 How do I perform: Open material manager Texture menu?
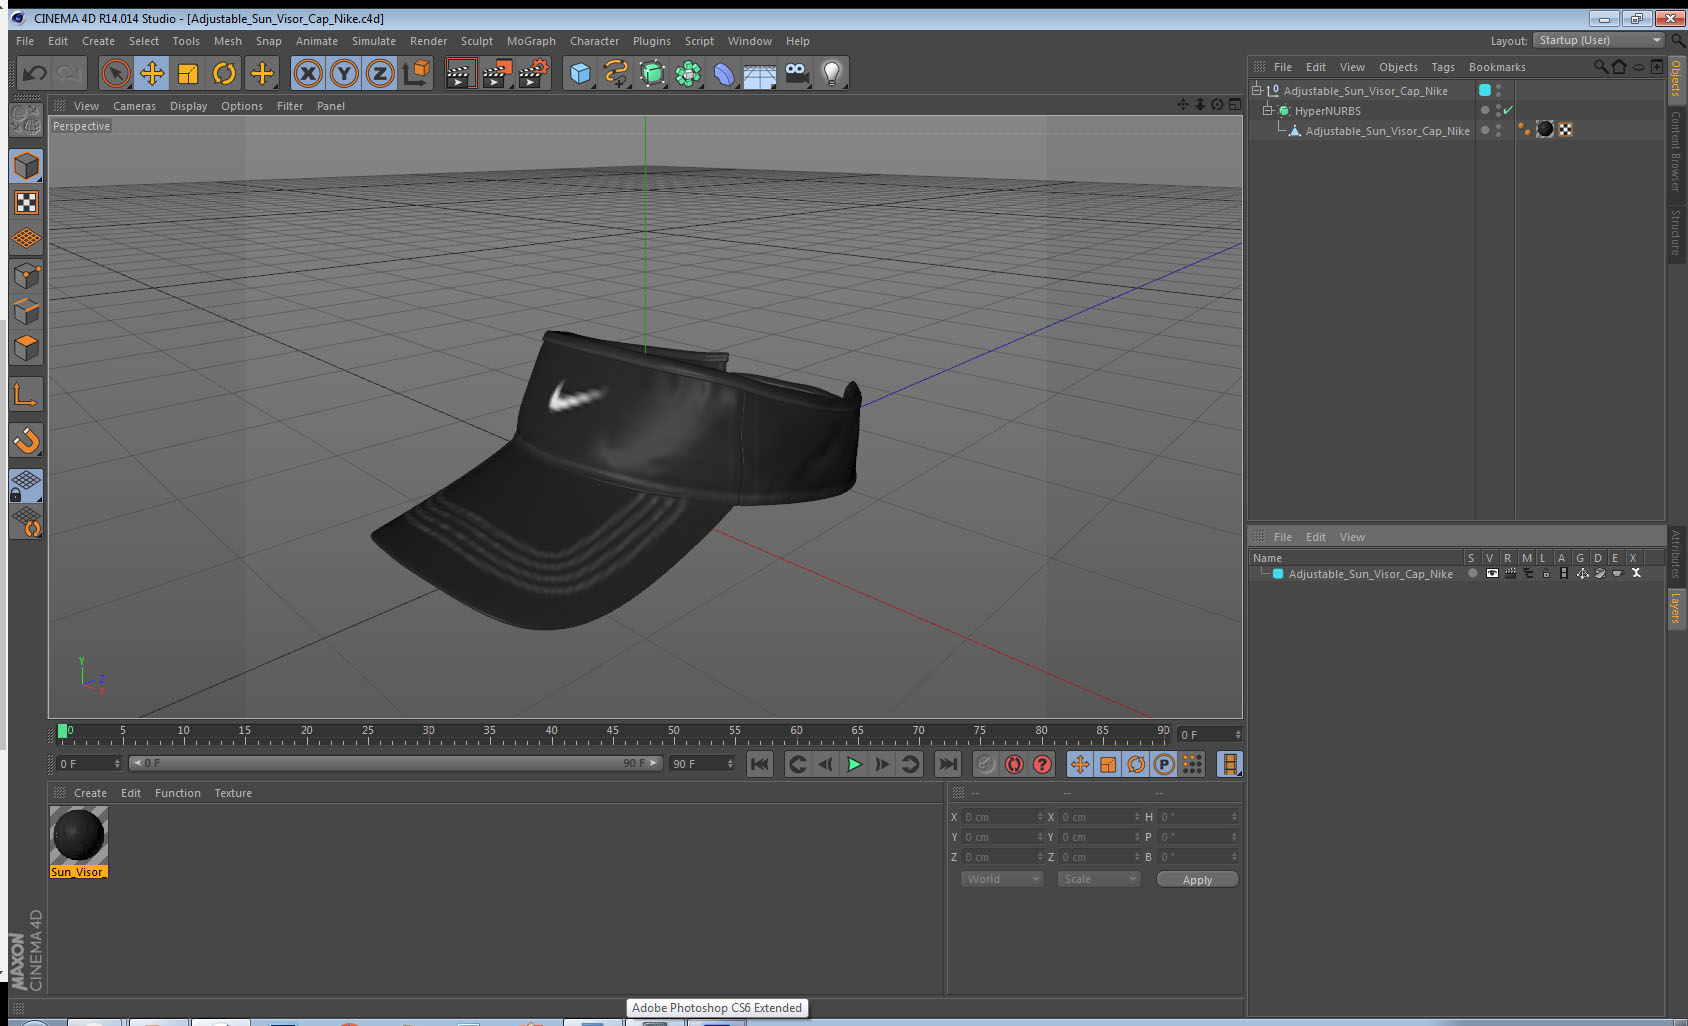pos(233,793)
